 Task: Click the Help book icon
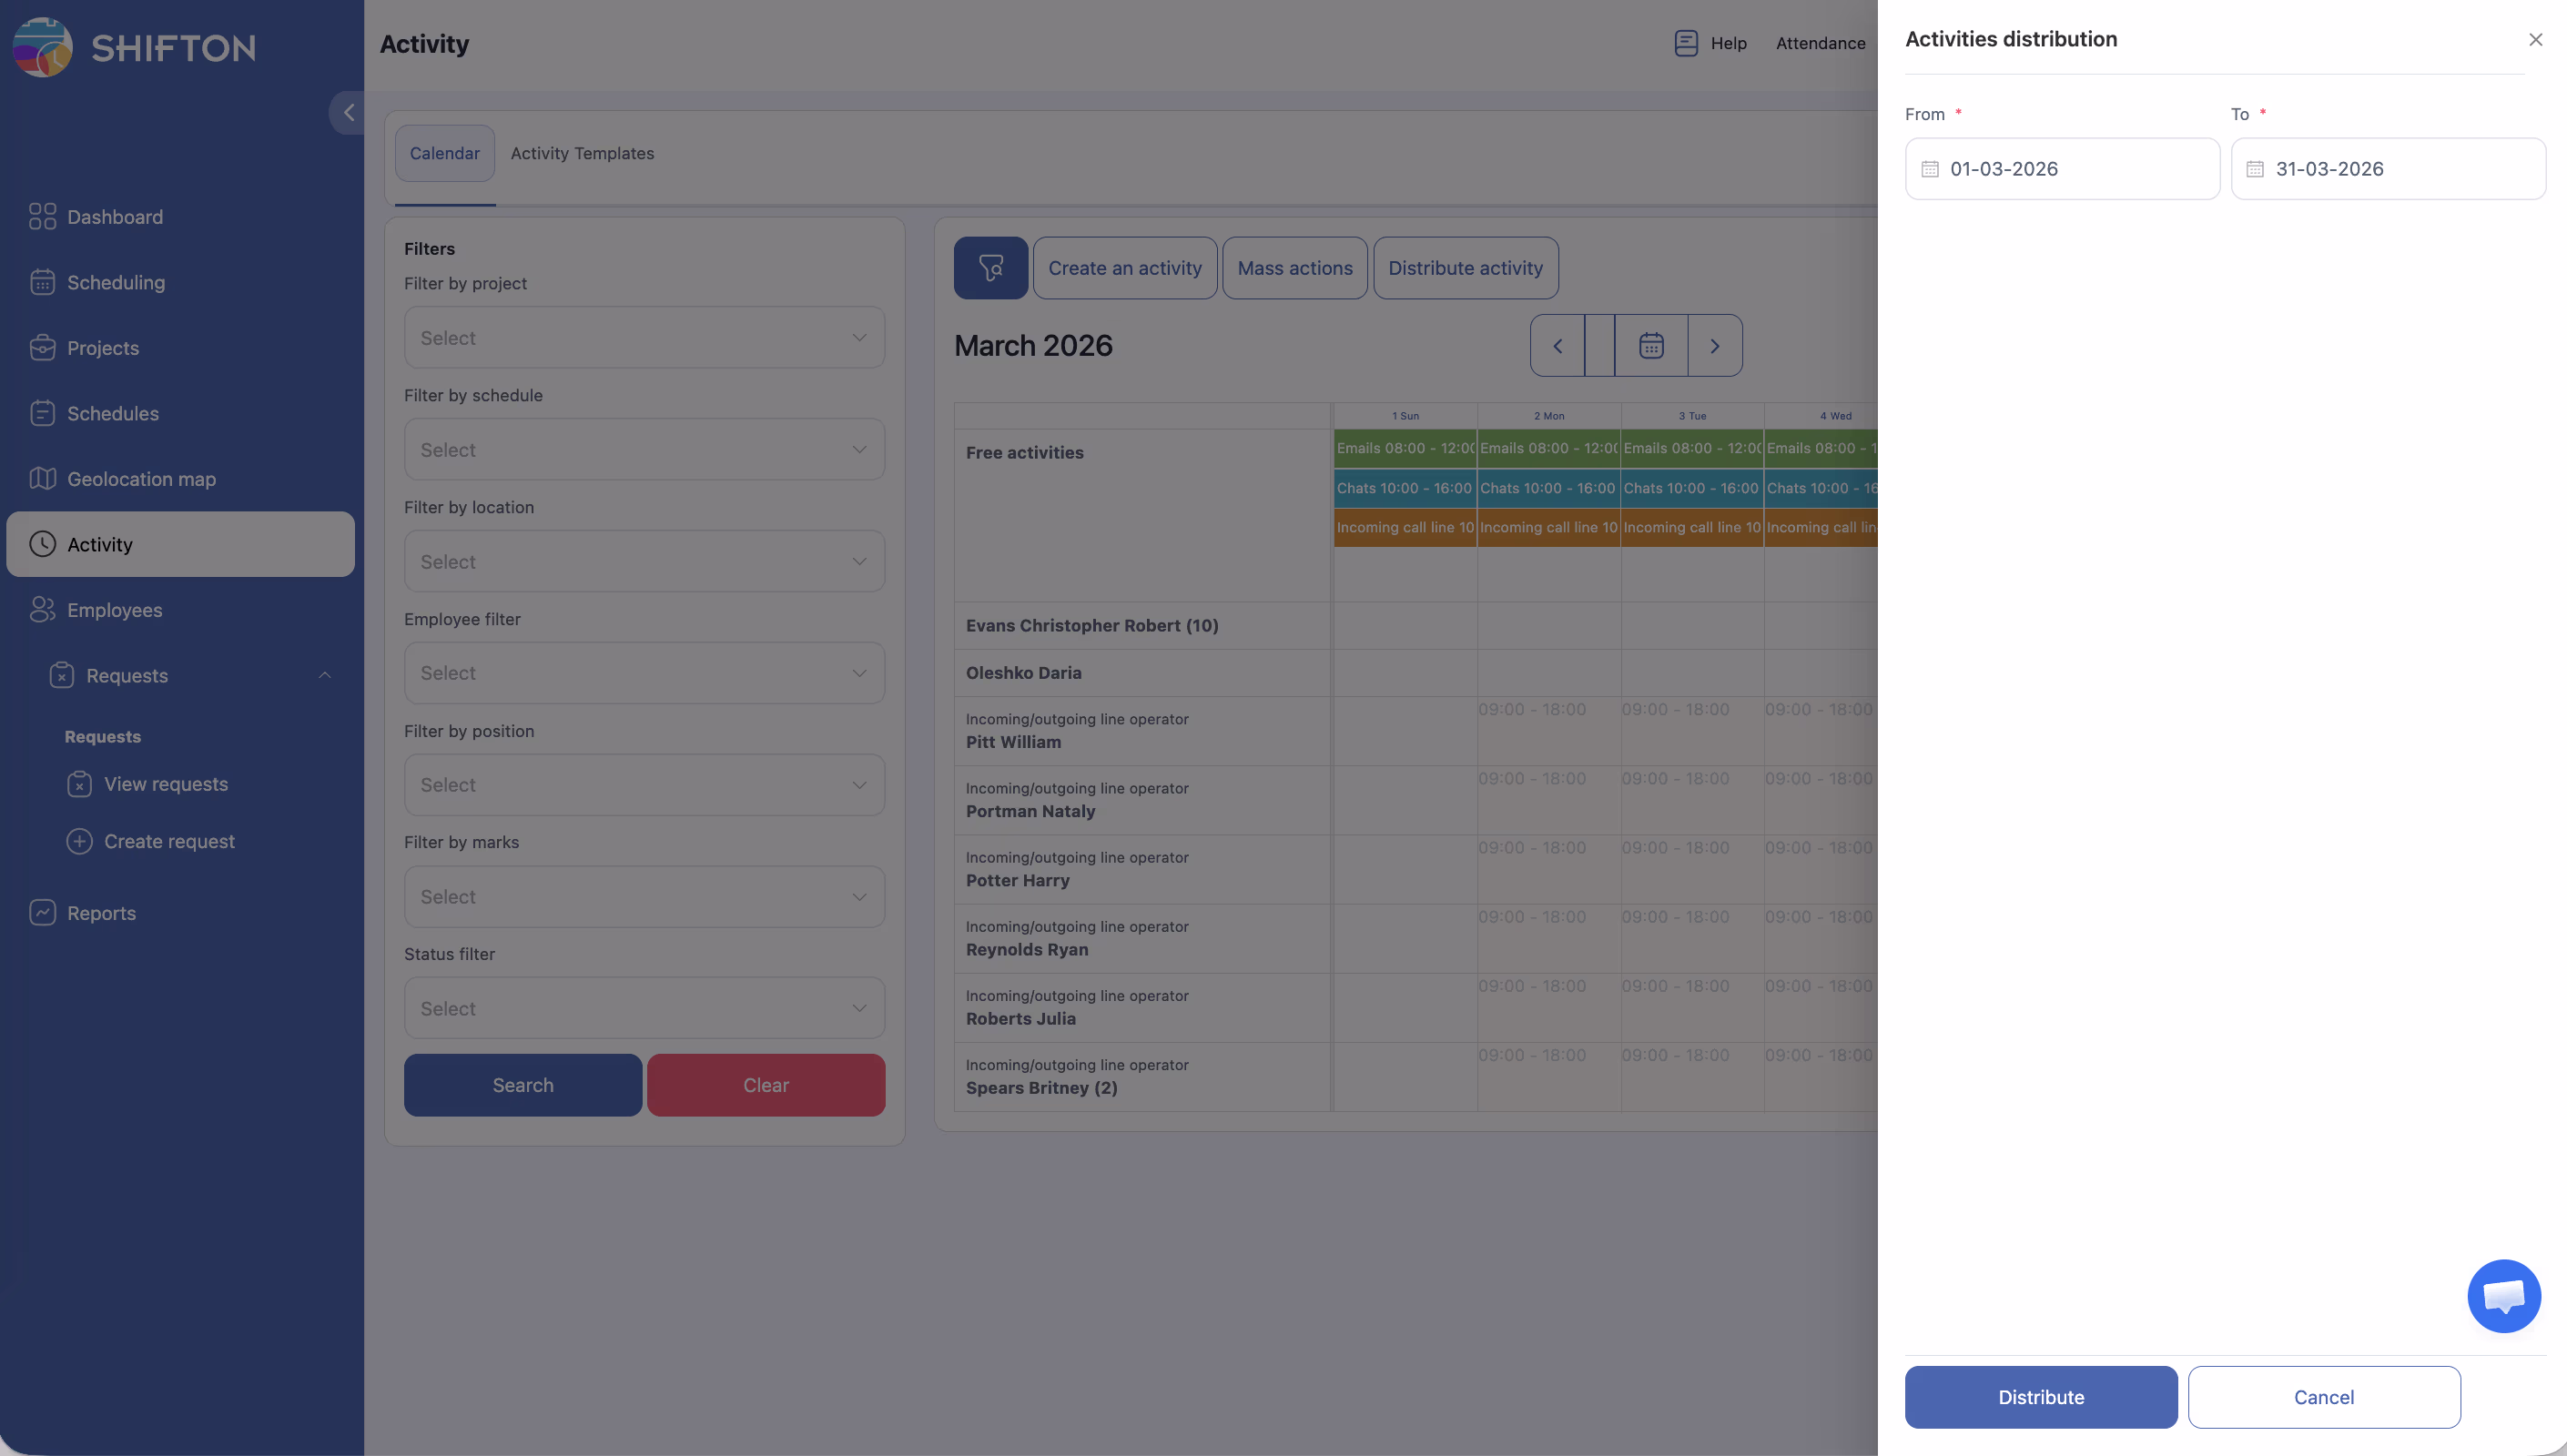coord(1686,43)
